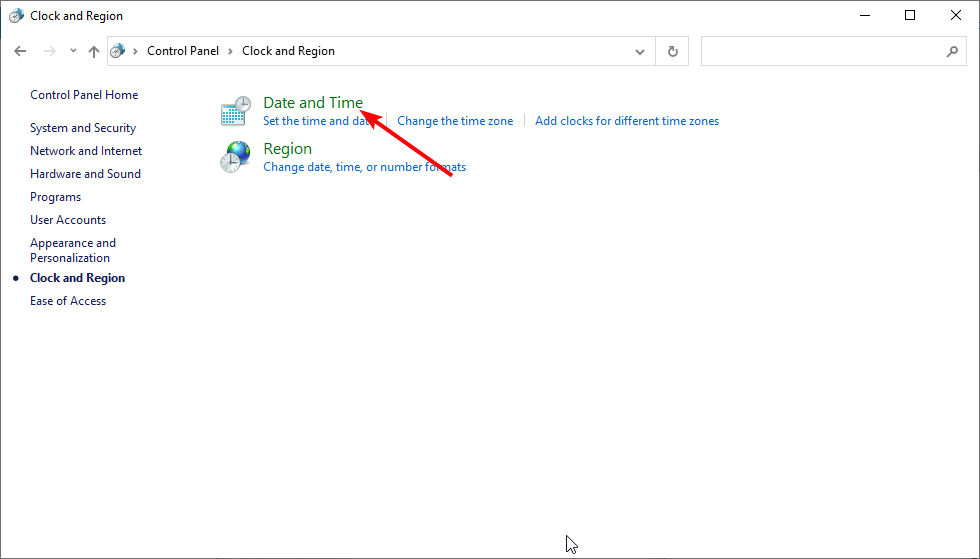Focus the Control Panel search box
Screen dimensions: 980x559
pyautogui.click(x=833, y=51)
